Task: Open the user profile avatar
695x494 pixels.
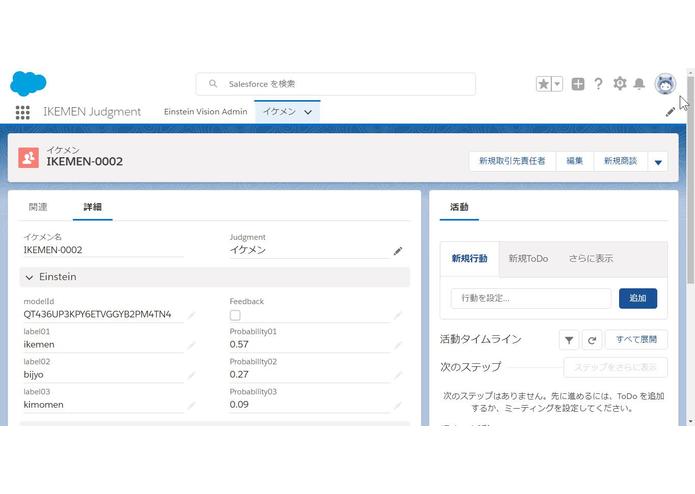Action: point(665,84)
